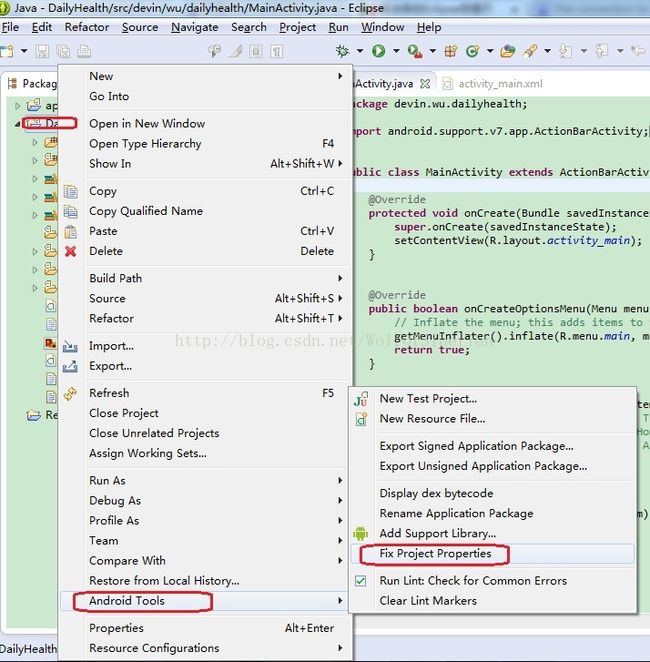
Task: Expand the Run As submenu
Action: (340, 480)
